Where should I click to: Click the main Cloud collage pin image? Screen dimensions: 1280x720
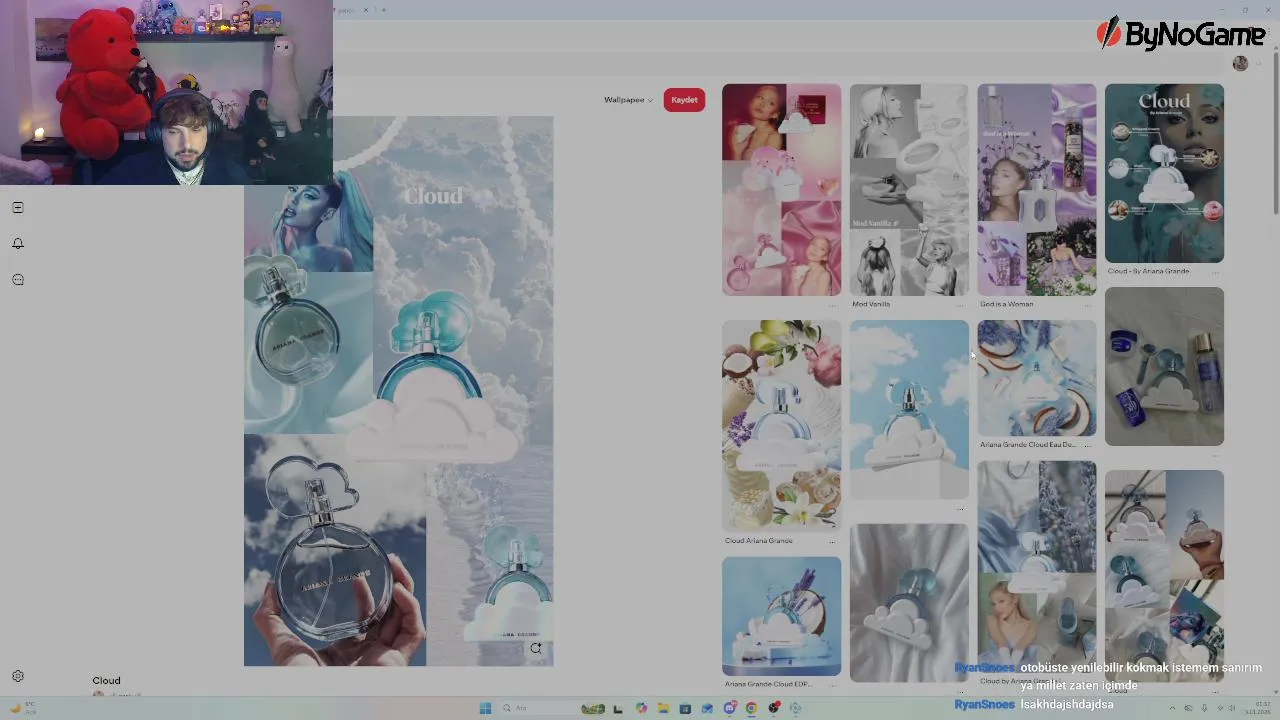398,391
